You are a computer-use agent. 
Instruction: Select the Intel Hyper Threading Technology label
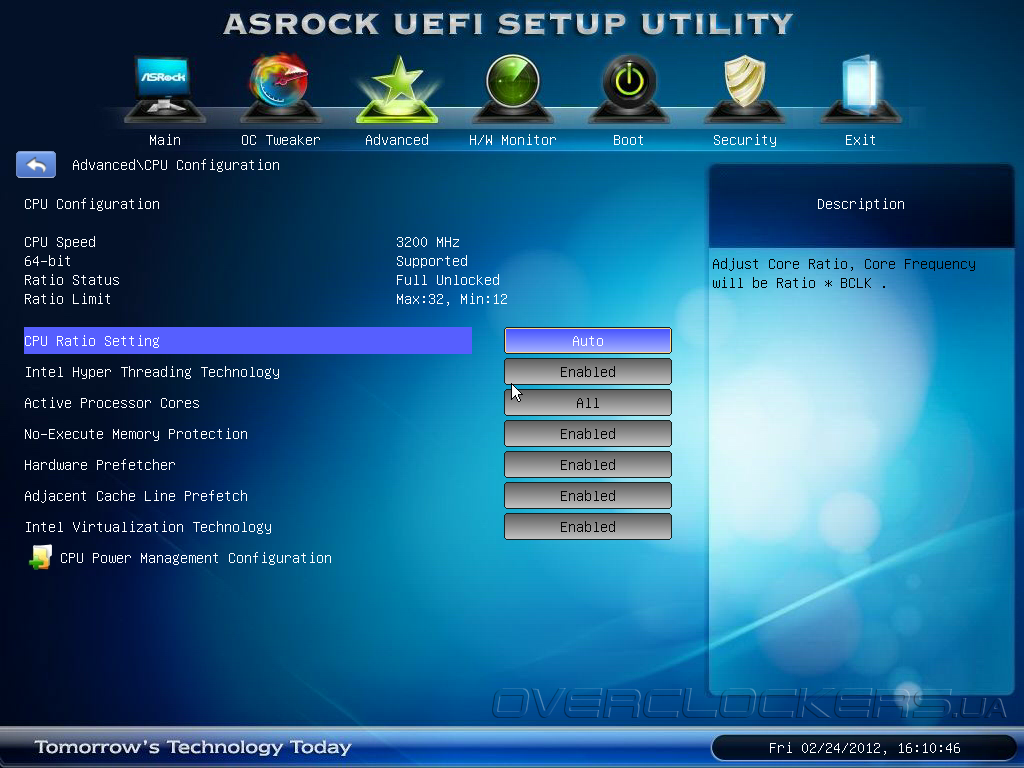coord(152,372)
